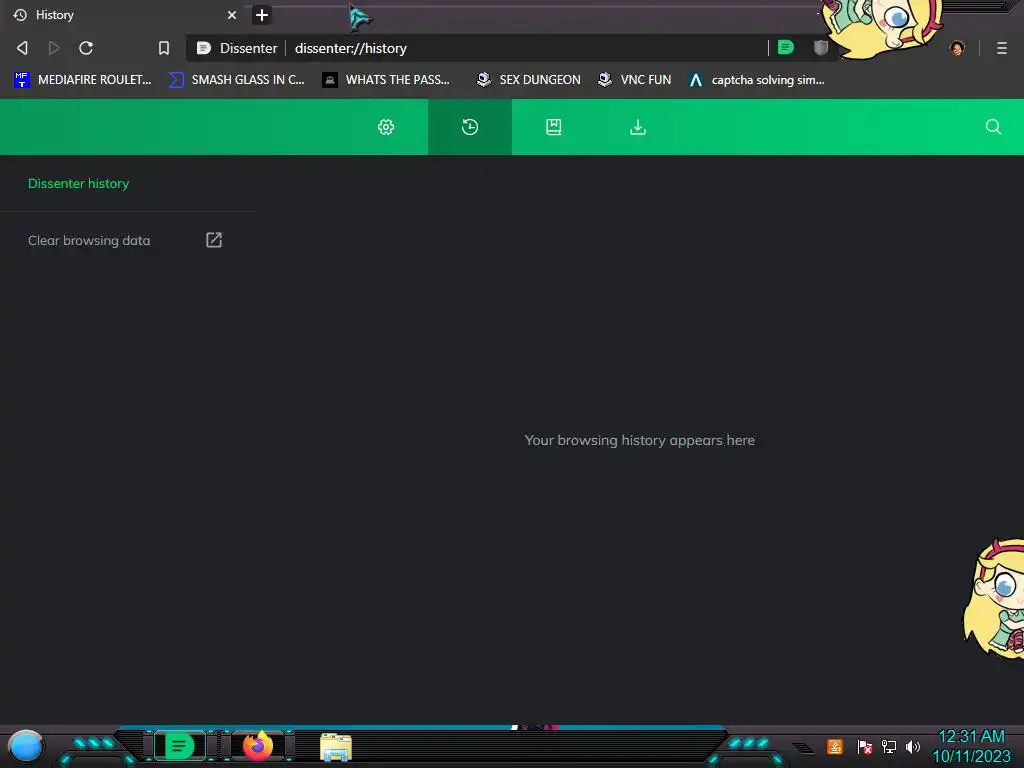Click the Start orb button

pos(25,746)
